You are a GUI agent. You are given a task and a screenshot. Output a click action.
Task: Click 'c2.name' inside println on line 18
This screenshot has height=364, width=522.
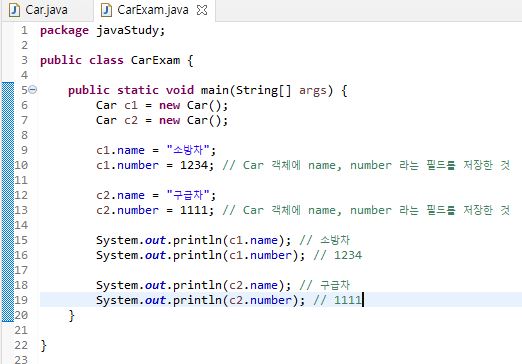point(254,285)
